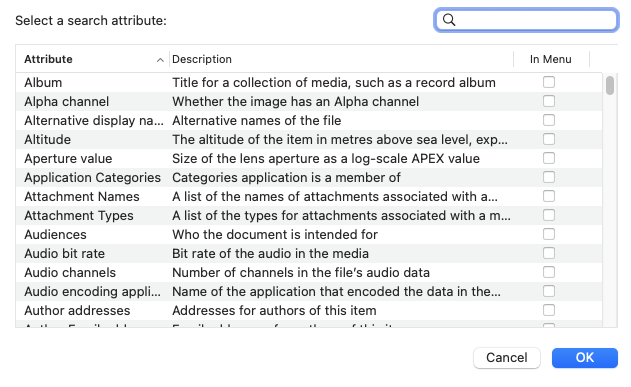Click the In Menu column header
The image size is (631, 387).
click(x=551, y=59)
